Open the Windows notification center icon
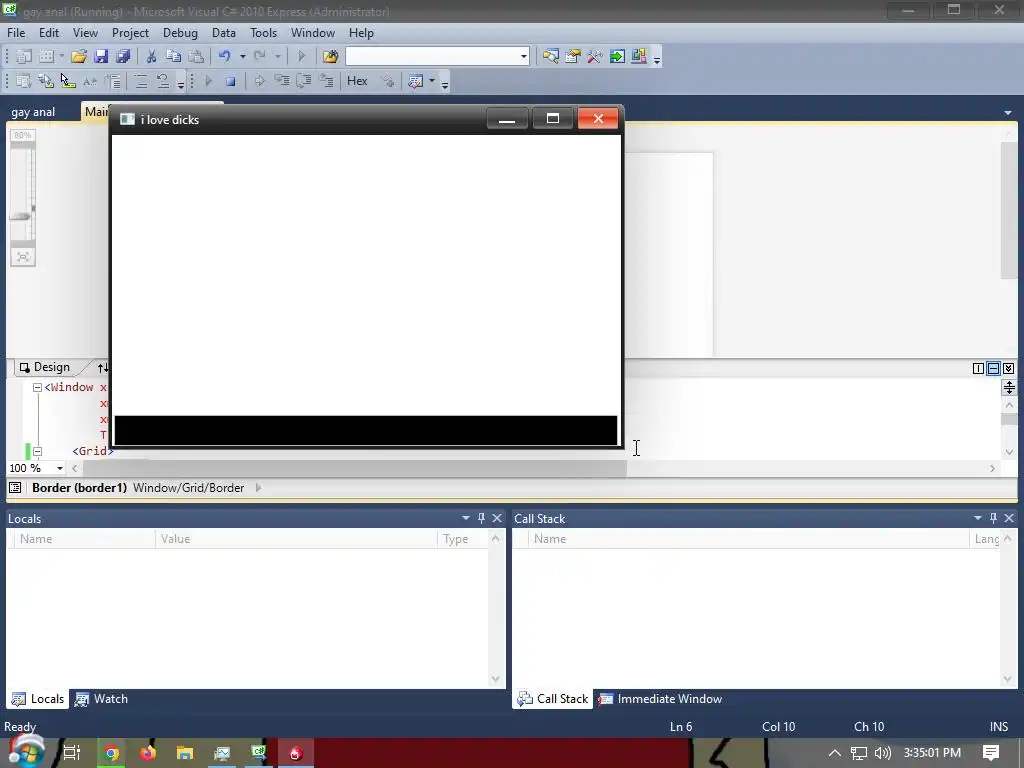 point(990,753)
